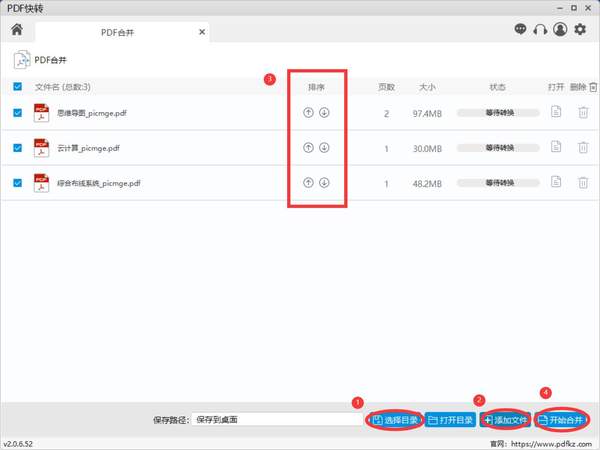
Task: Click the 97.4MB size value
Action: pyautogui.click(x=427, y=114)
